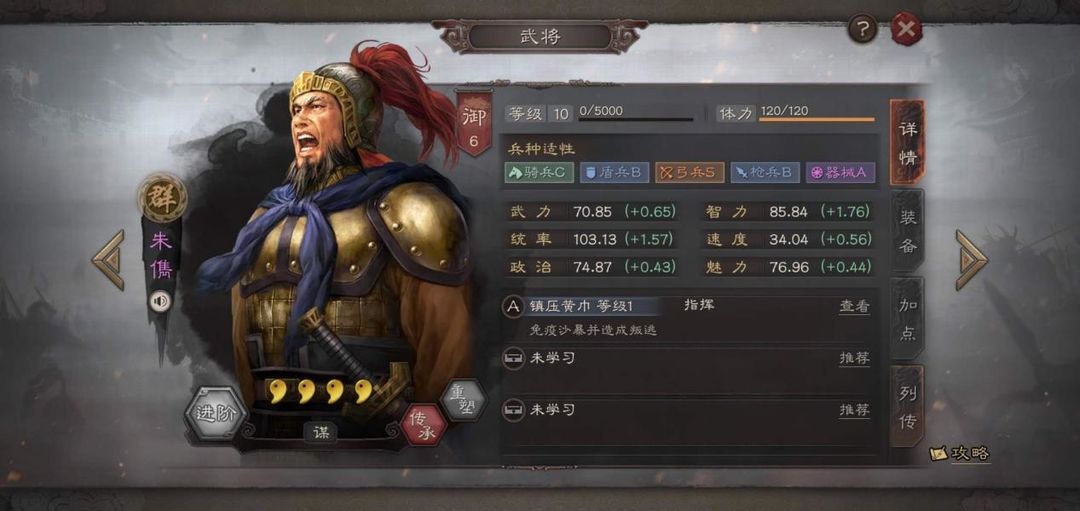Play the general's voice speaker icon

click(x=160, y=301)
